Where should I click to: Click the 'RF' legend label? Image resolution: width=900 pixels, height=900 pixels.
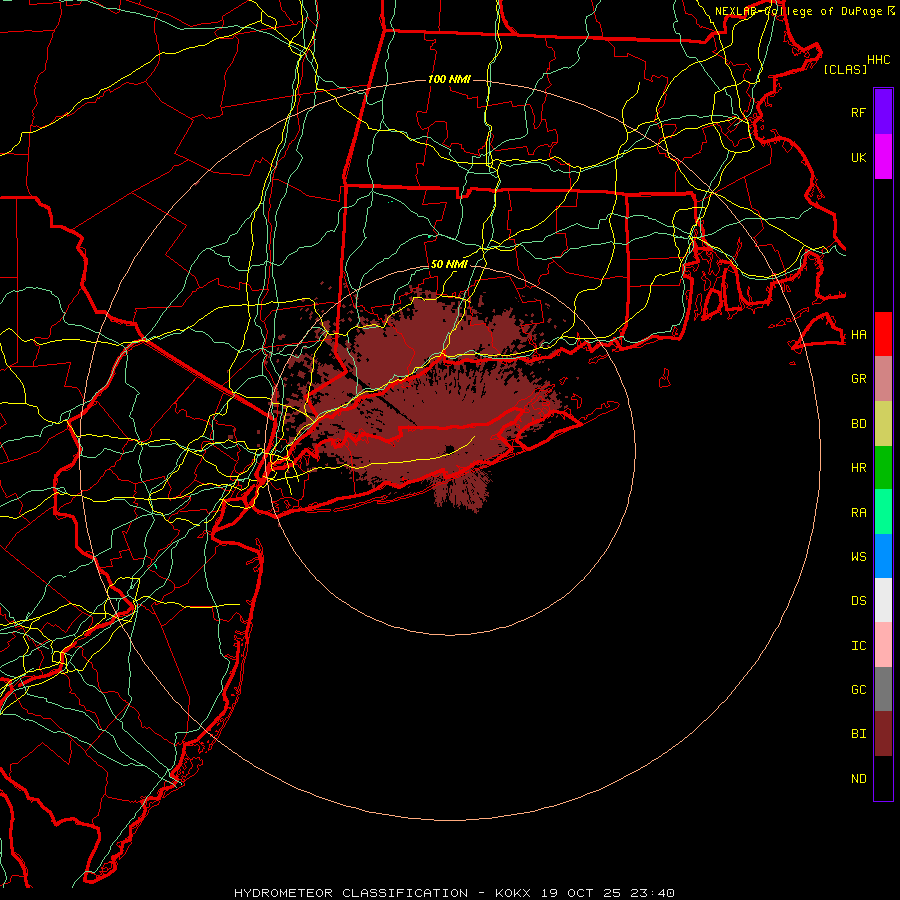point(858,112)
